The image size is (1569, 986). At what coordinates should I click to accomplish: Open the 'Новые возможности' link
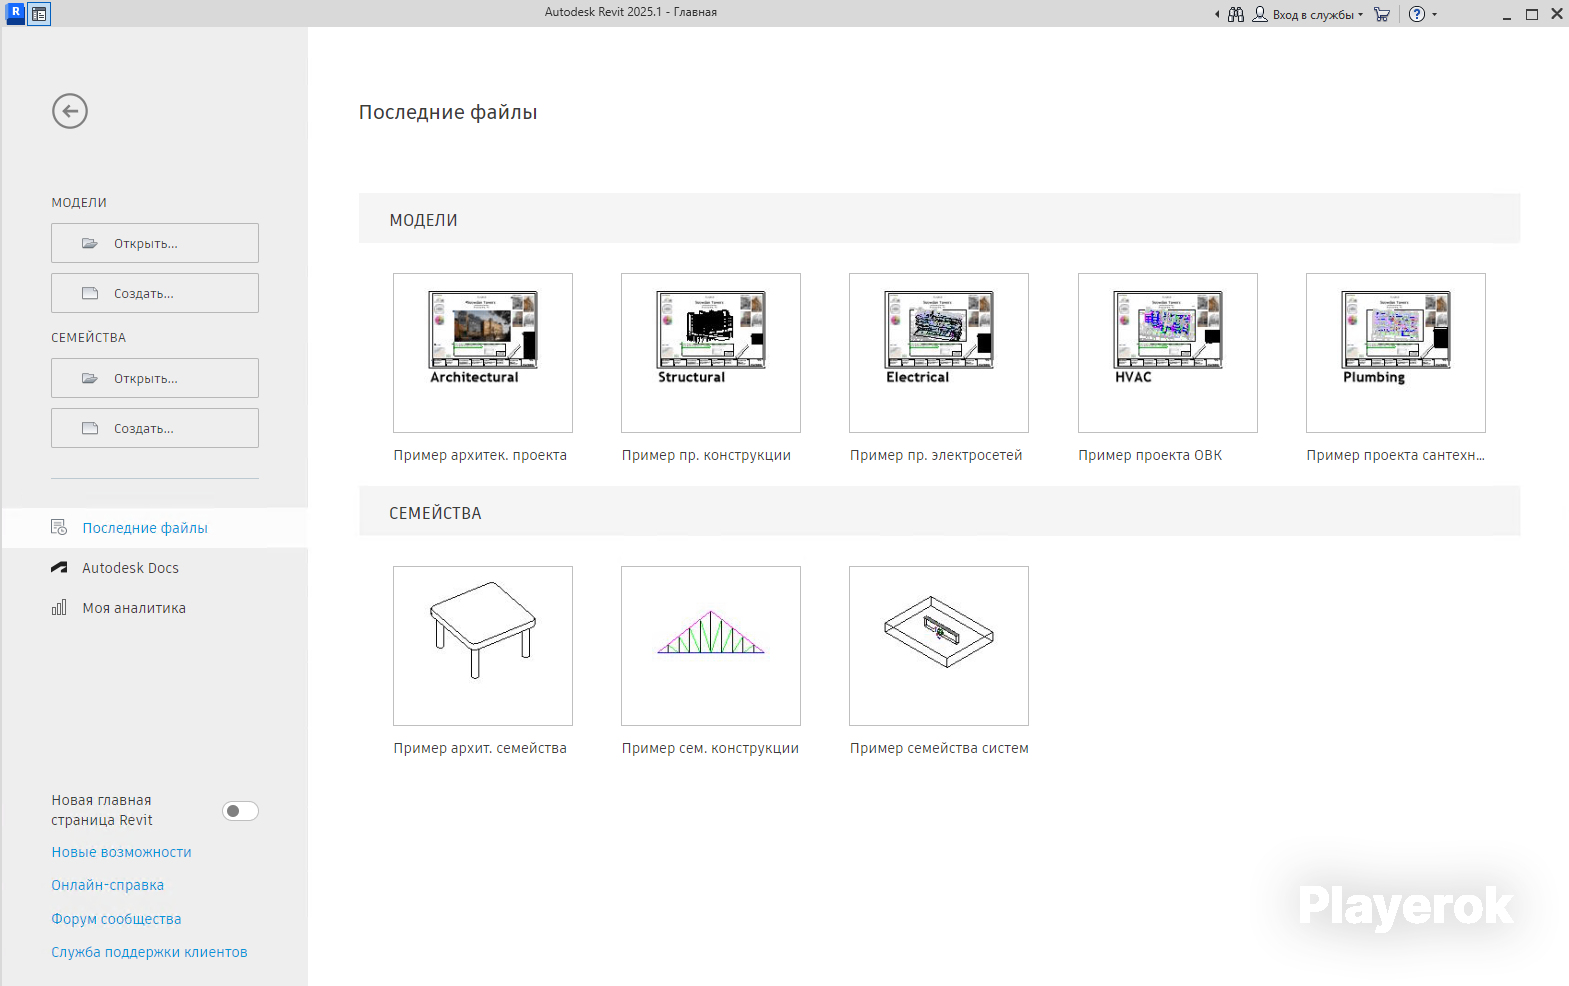coord(121,852)
